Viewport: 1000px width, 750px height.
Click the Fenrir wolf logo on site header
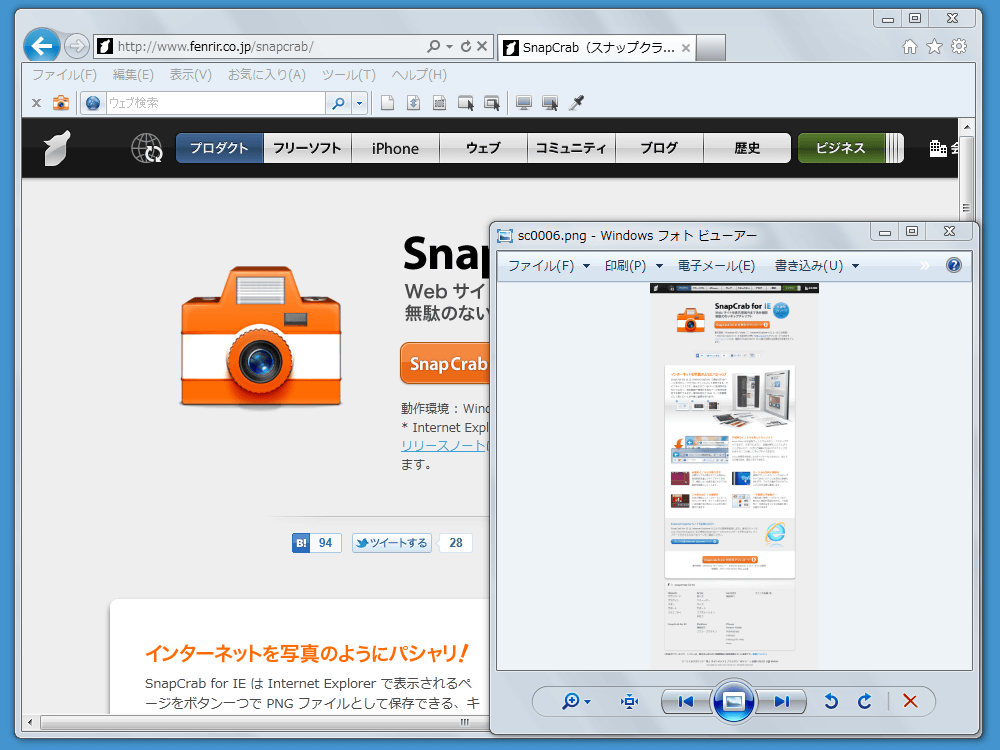[x=57, y=148]
